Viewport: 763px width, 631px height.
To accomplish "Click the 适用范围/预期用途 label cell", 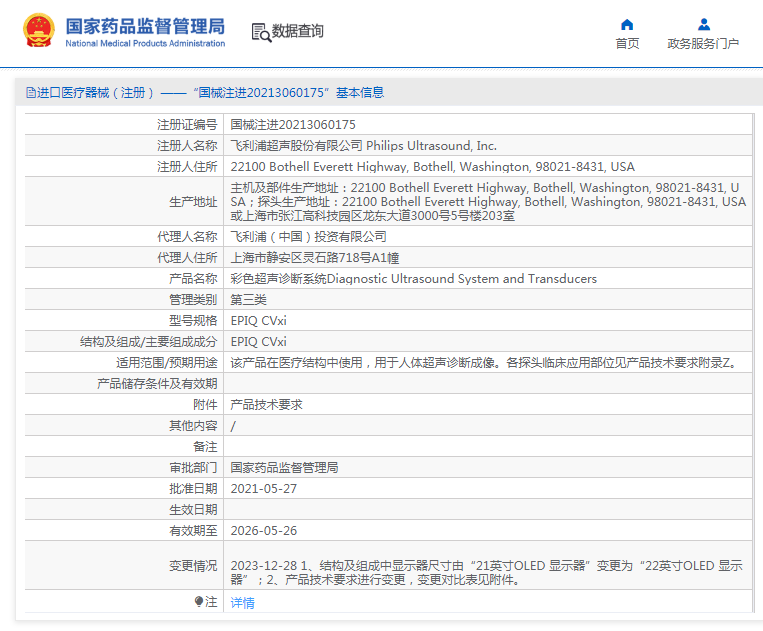I will (x=124, y=362).
